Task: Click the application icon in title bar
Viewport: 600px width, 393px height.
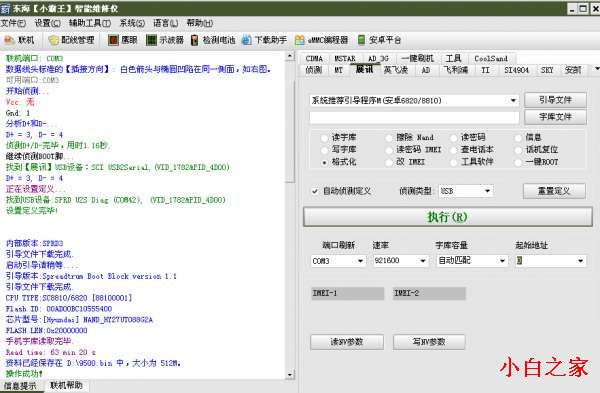Action: (x=5, y=8)
